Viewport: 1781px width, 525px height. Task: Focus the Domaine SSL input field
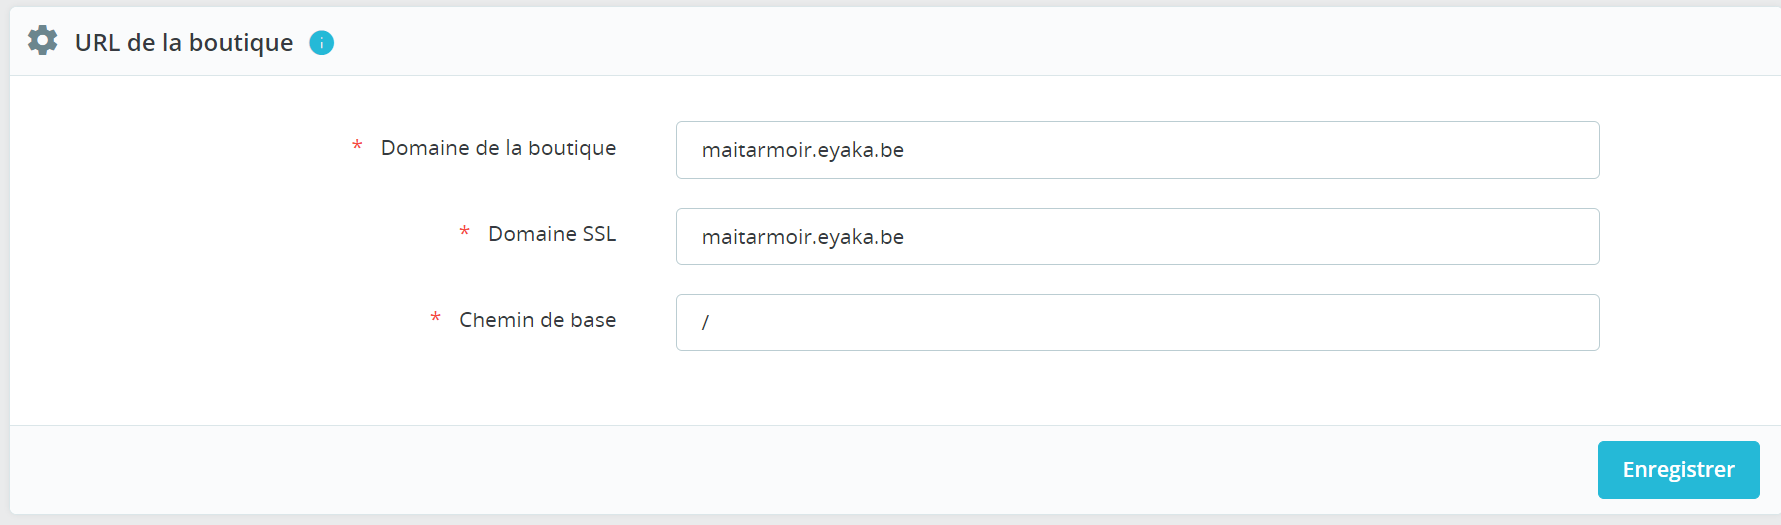[1137, 236]
